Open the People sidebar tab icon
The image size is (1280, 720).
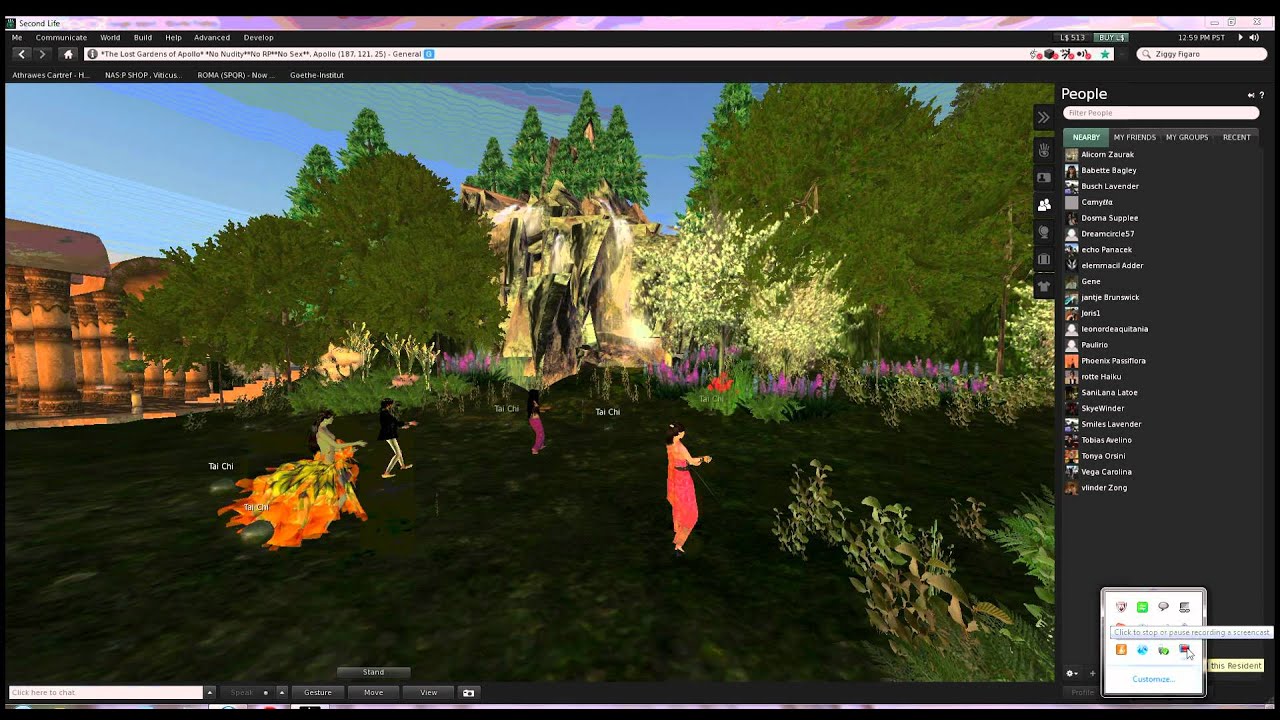(1044, 204)
